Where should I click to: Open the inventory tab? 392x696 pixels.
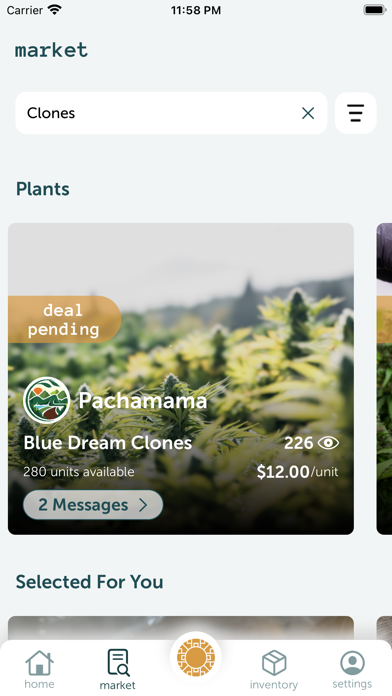274,669
